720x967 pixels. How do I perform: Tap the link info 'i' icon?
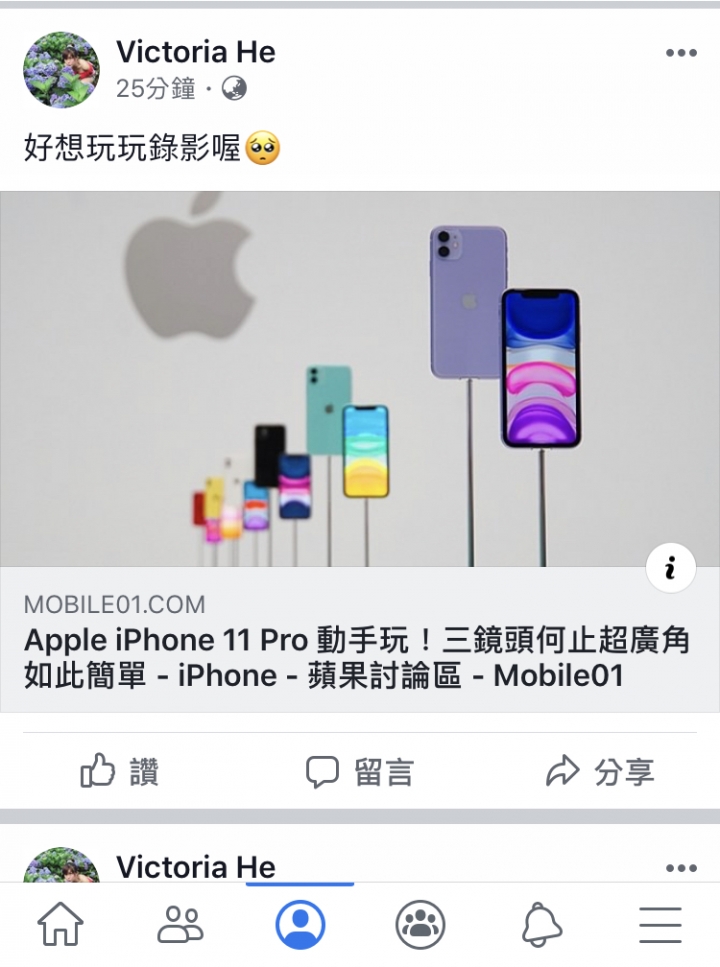coord(671,567)
